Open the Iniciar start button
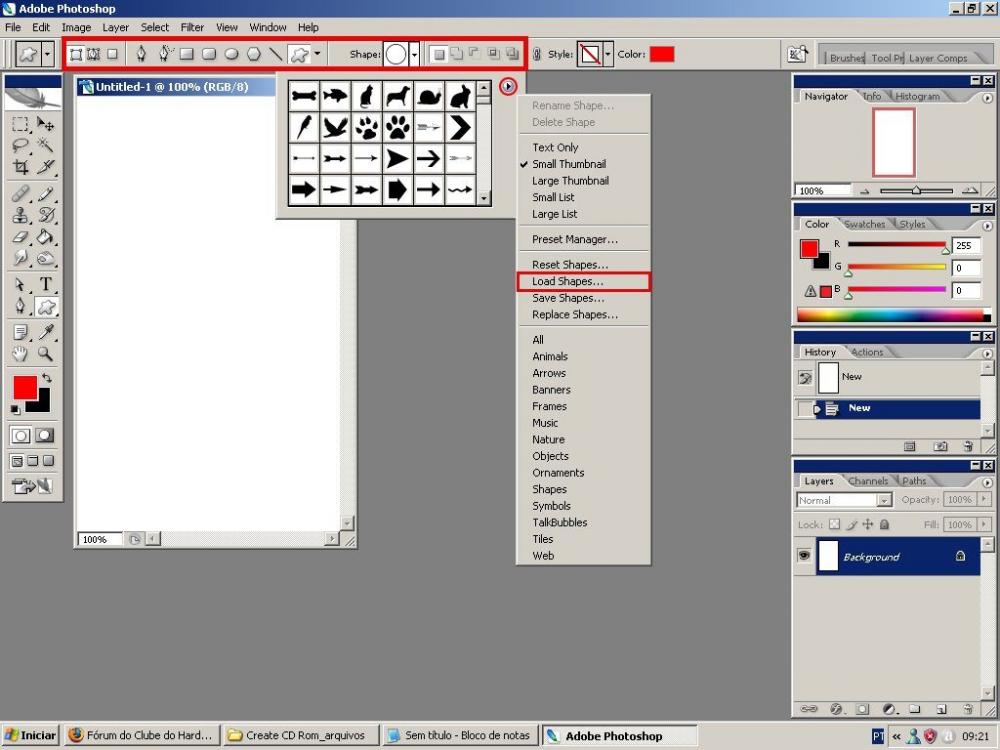This screenshot has height=750, width=1000. point(30,735)
